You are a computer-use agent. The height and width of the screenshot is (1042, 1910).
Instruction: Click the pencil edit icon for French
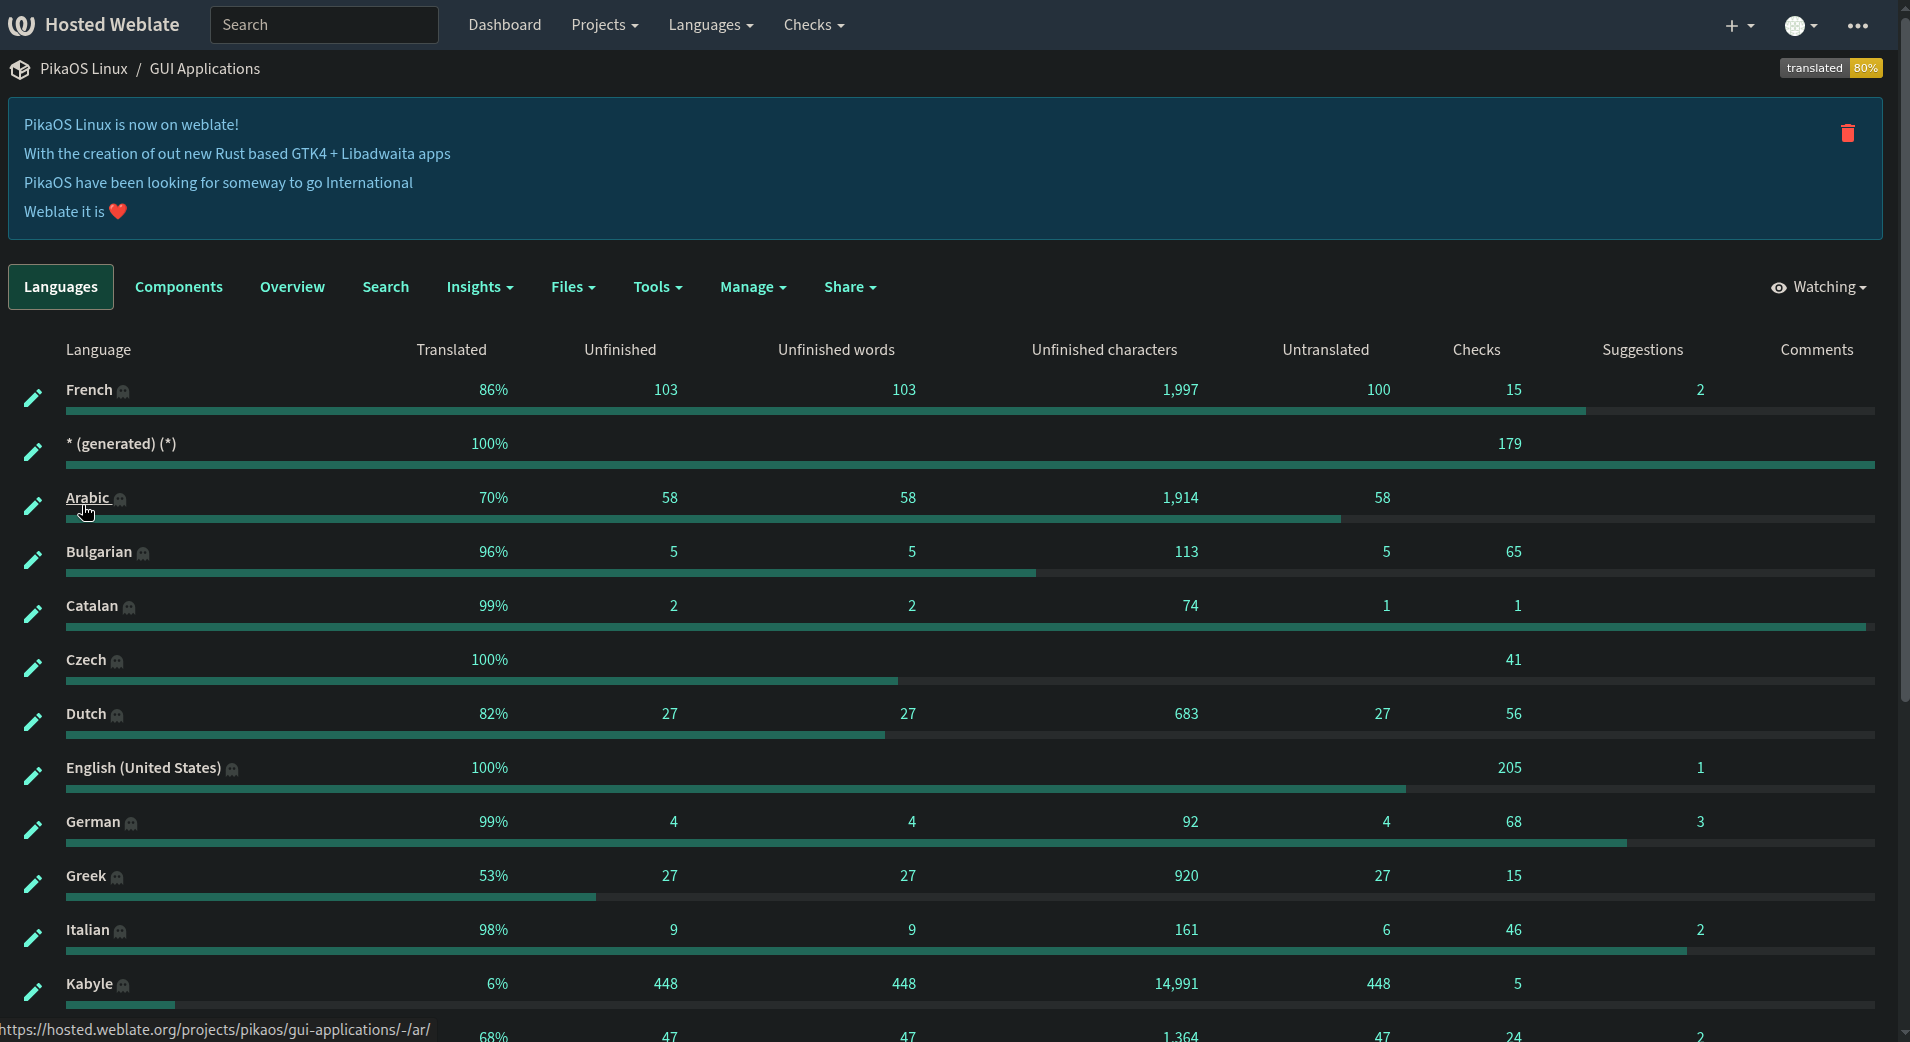point(33,398)
